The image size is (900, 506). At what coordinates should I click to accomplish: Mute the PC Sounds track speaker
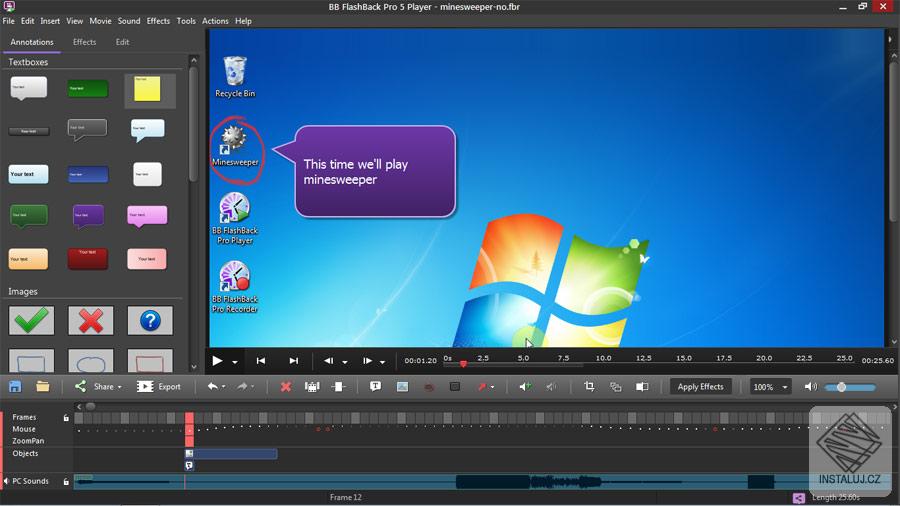coord(5,481)
